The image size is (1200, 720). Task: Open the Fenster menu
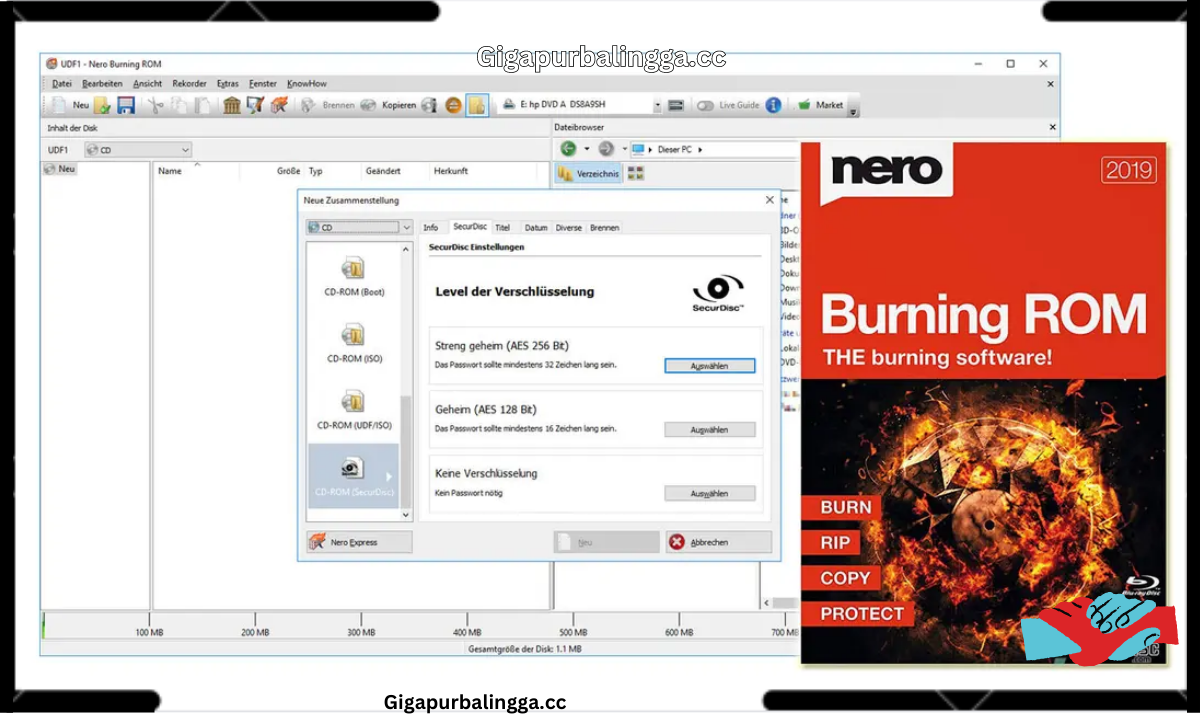pos(263,84)
